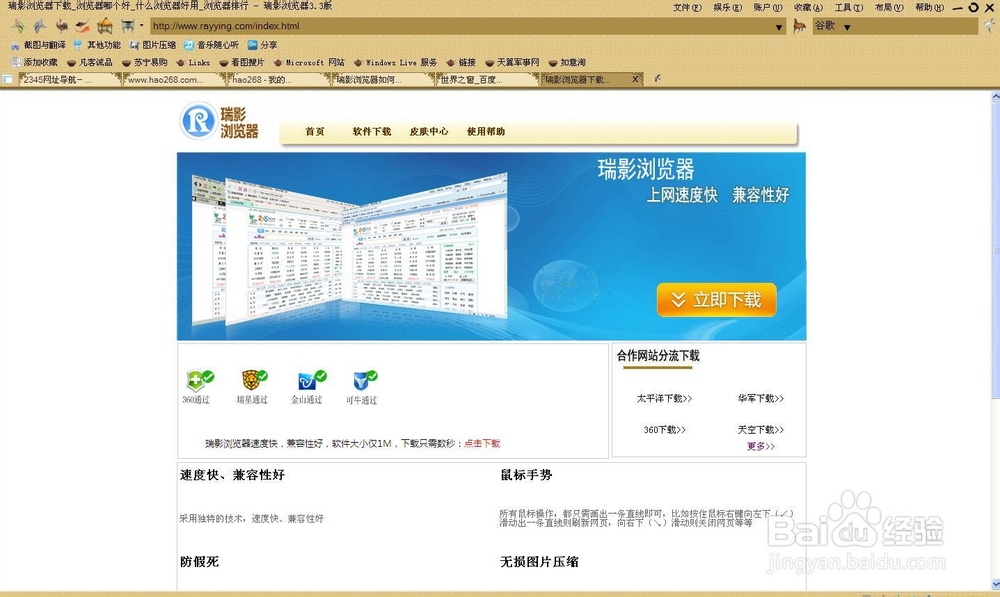Switch to the 2345网址导航 tab
This screenshot has width=1000, height=597.
[x=70, y=79]
